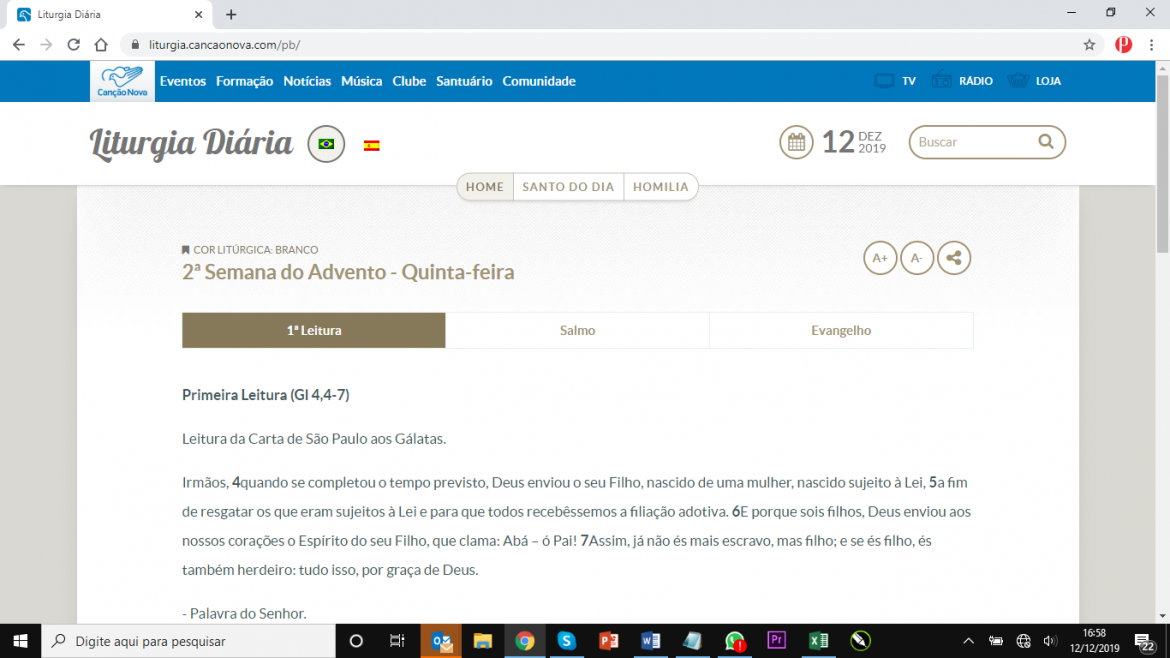Screen dimensions: 1170x658
Task: Switch to Spanish using the Spain flag
Action: (x=371, y=144)
